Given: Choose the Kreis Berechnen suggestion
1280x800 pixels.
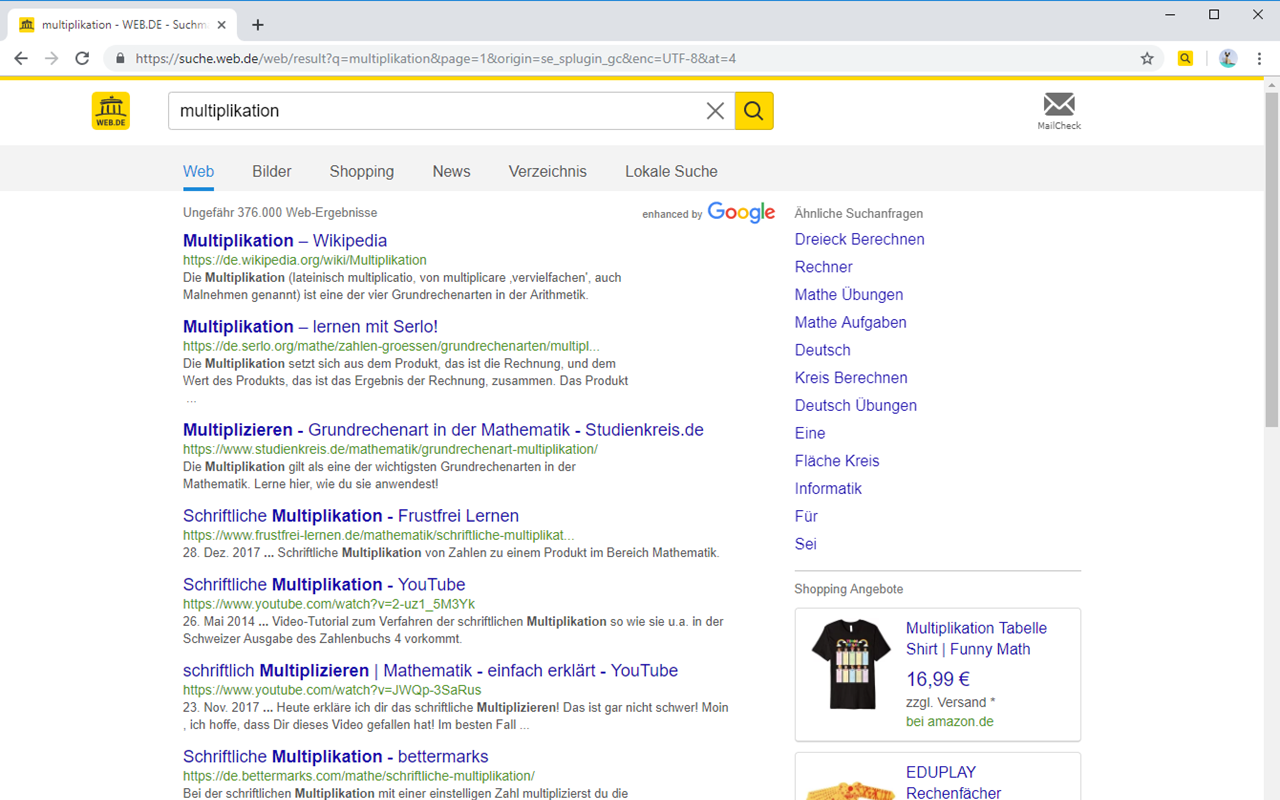Looking at the screenshot, I should point(851,378).
